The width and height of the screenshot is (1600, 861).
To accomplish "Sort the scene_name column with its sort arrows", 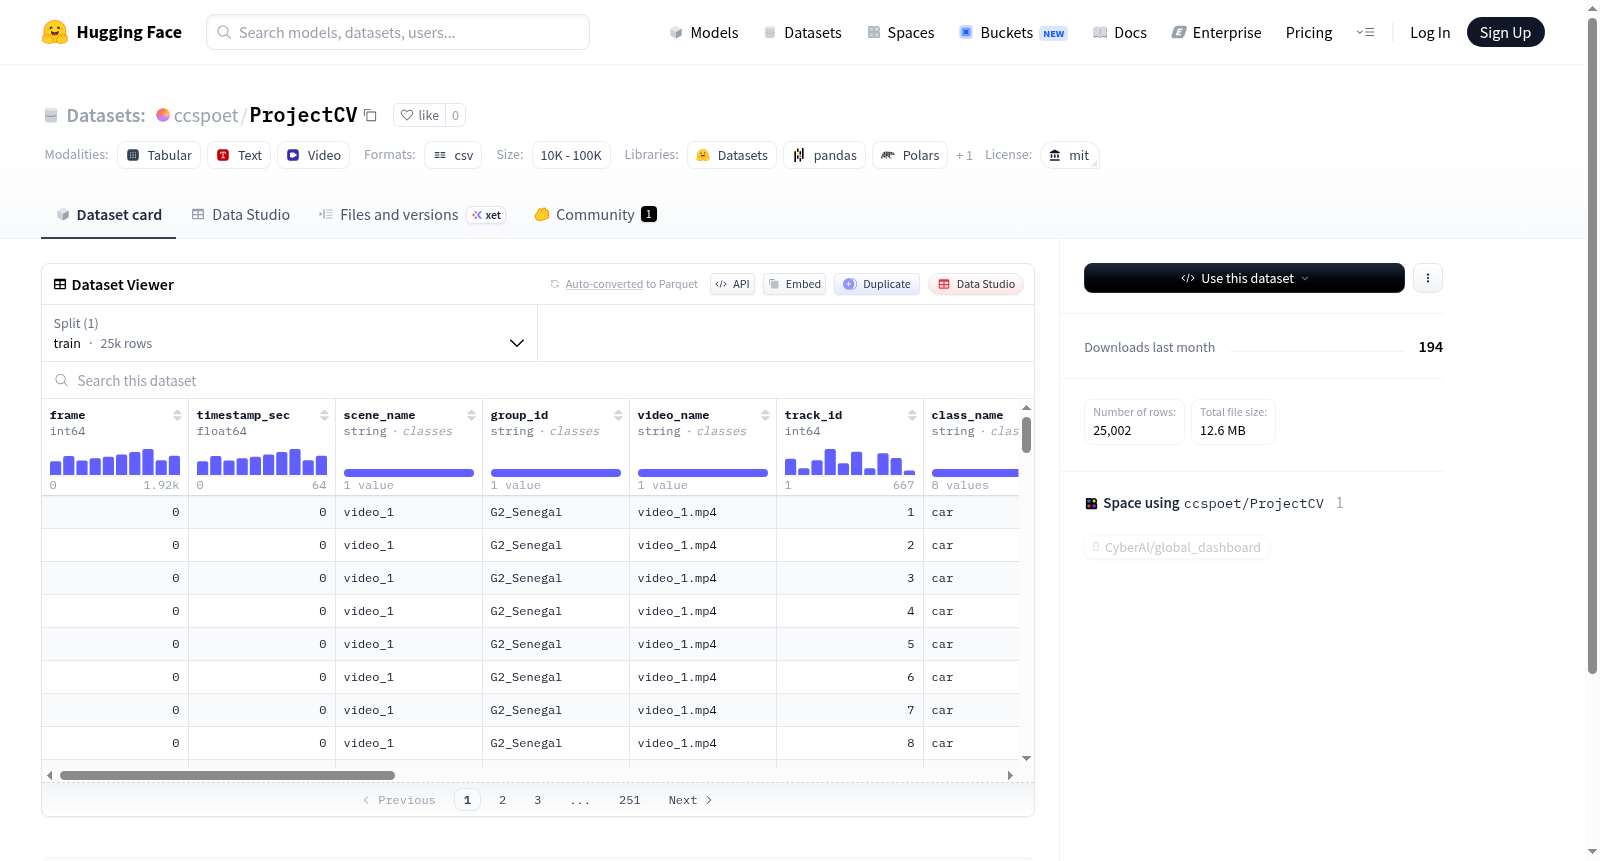I will 471,415.
